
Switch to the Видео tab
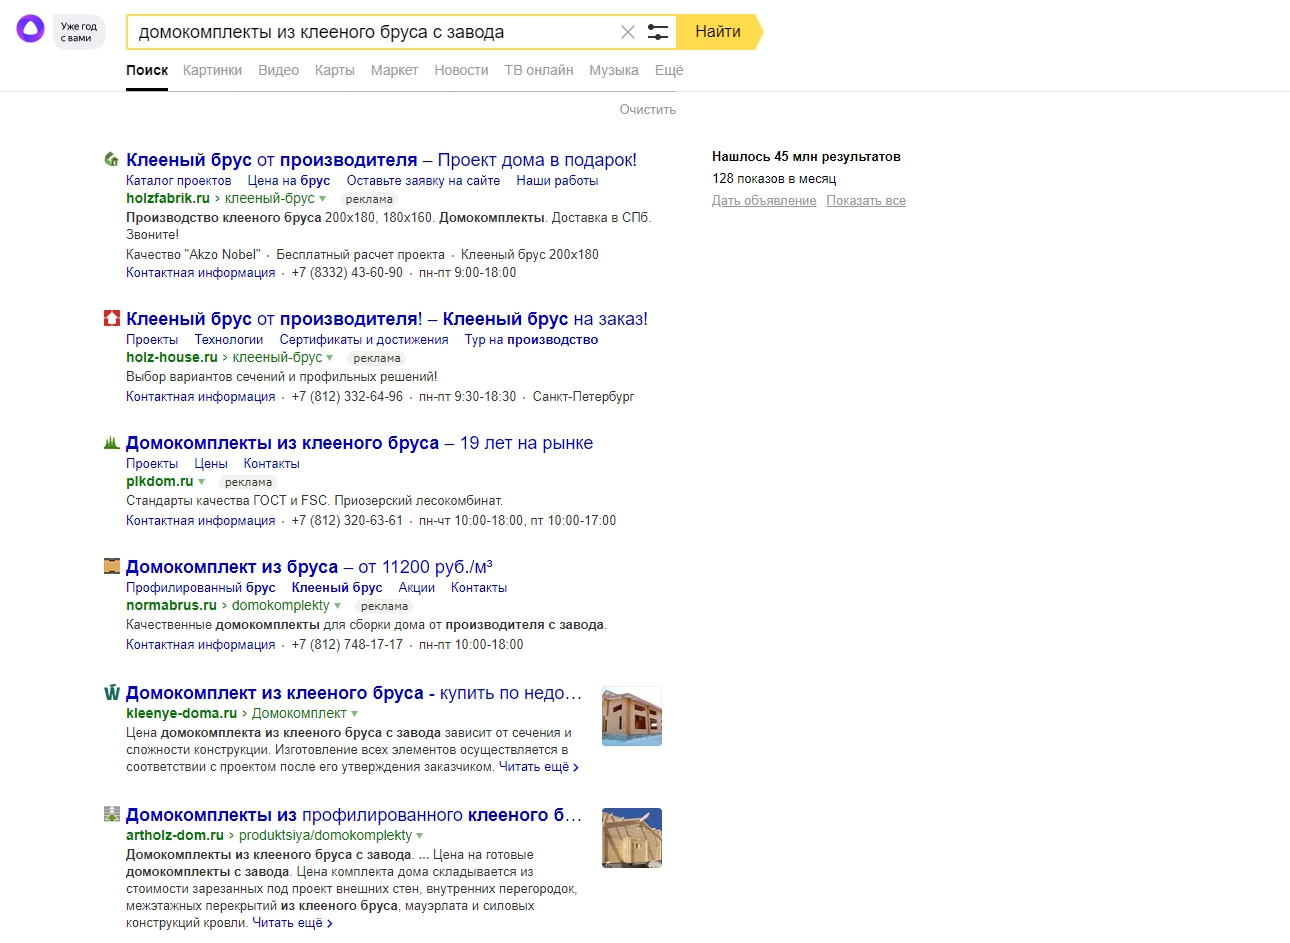click(278, 70)
